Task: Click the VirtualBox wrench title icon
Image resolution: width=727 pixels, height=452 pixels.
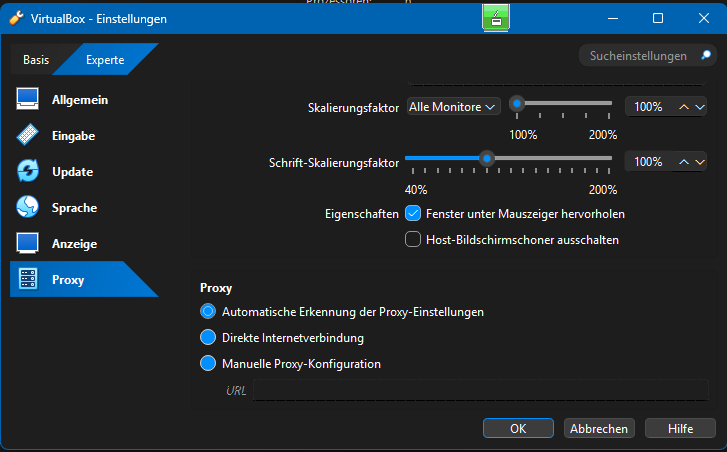Action: pos(16,19)
